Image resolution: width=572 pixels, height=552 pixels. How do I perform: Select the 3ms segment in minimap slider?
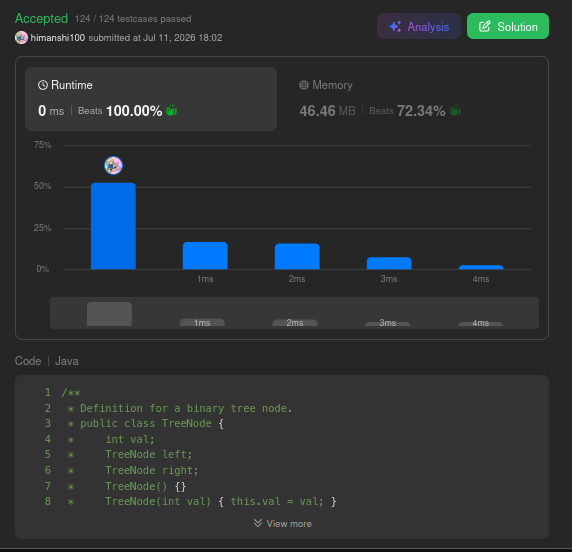pos(388,324)
